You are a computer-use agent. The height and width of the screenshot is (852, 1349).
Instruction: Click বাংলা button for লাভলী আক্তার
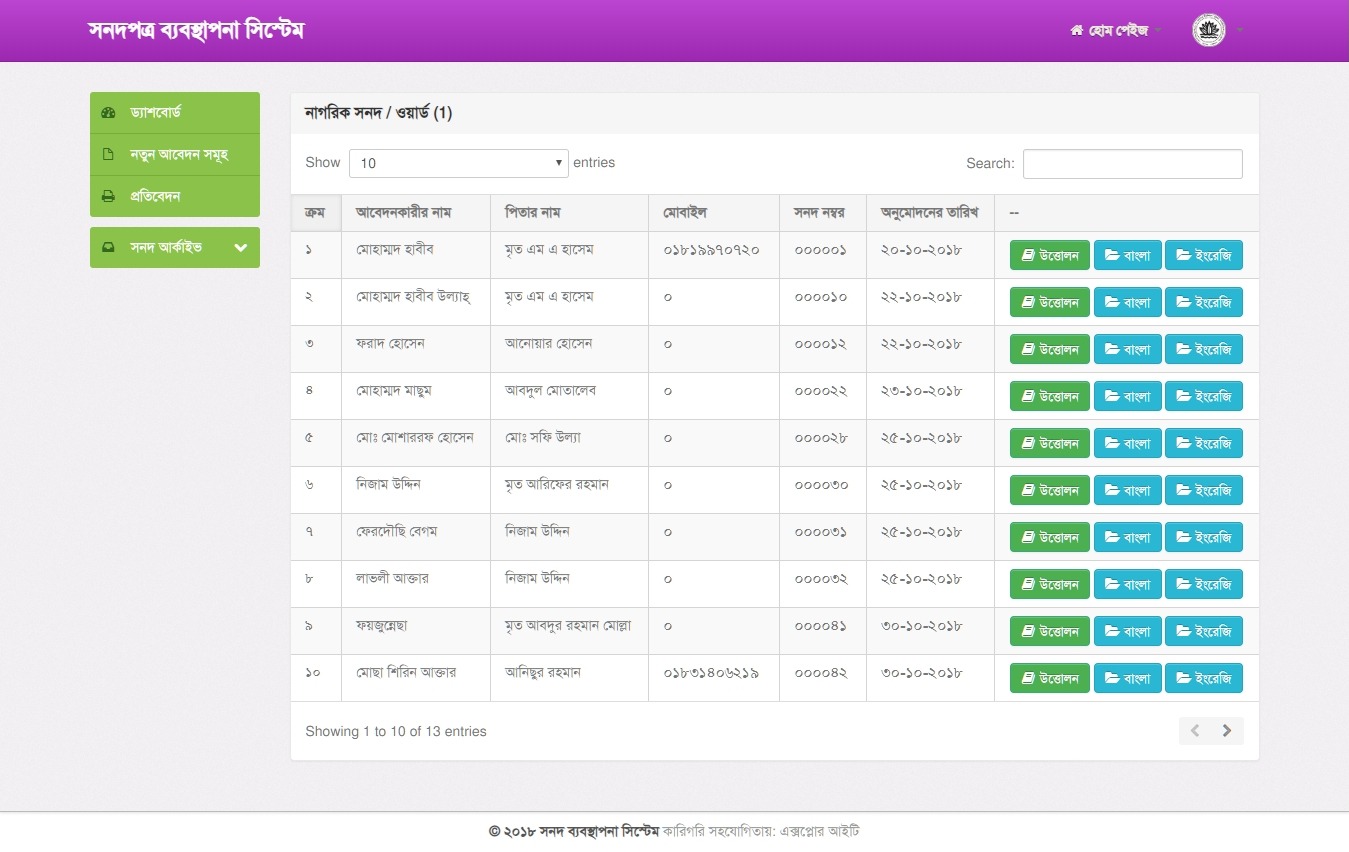coord(1128,584)
